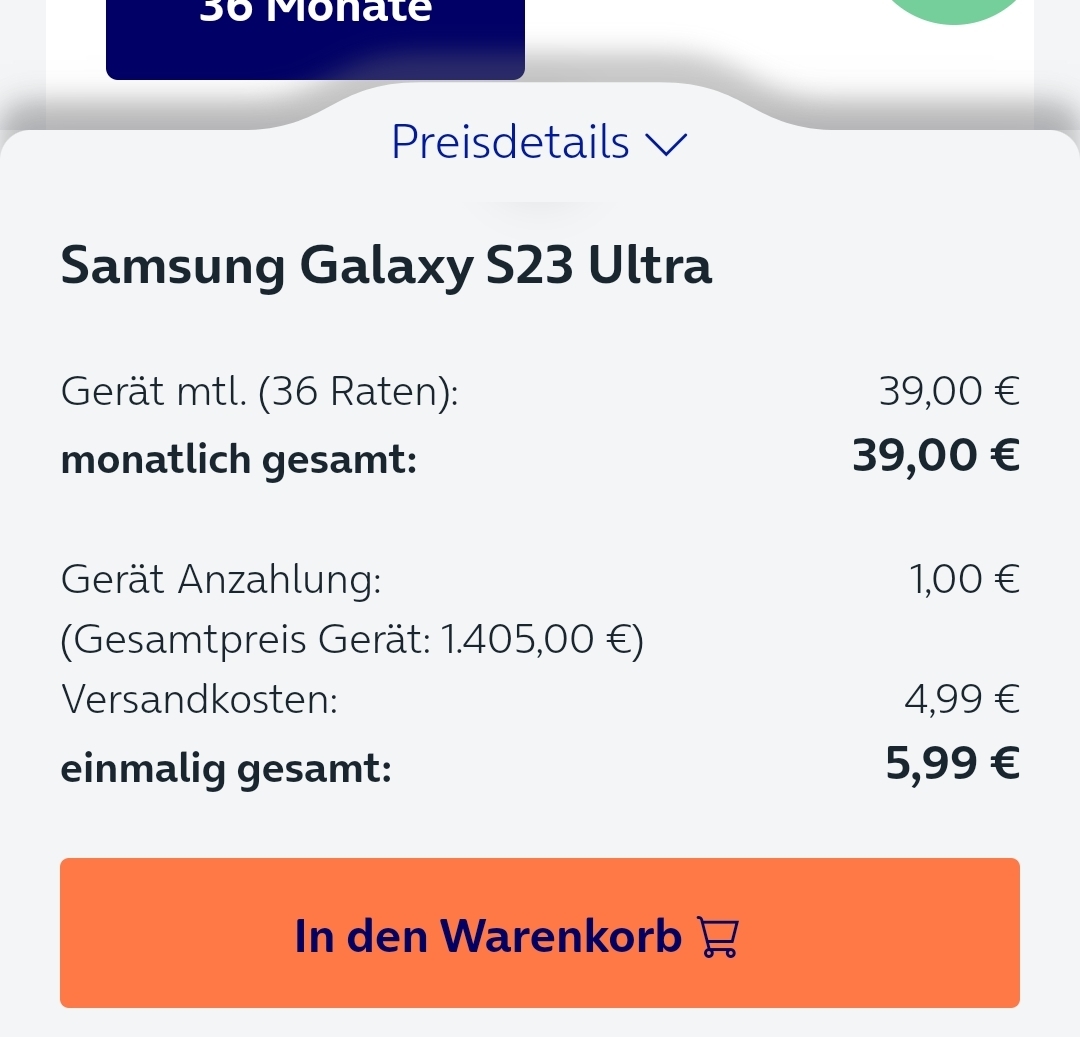Collapse the Preisdetails chevron arrow
Viewport: 1080px width, 1037px height.
pyautogui.click(x=666, y=144)
